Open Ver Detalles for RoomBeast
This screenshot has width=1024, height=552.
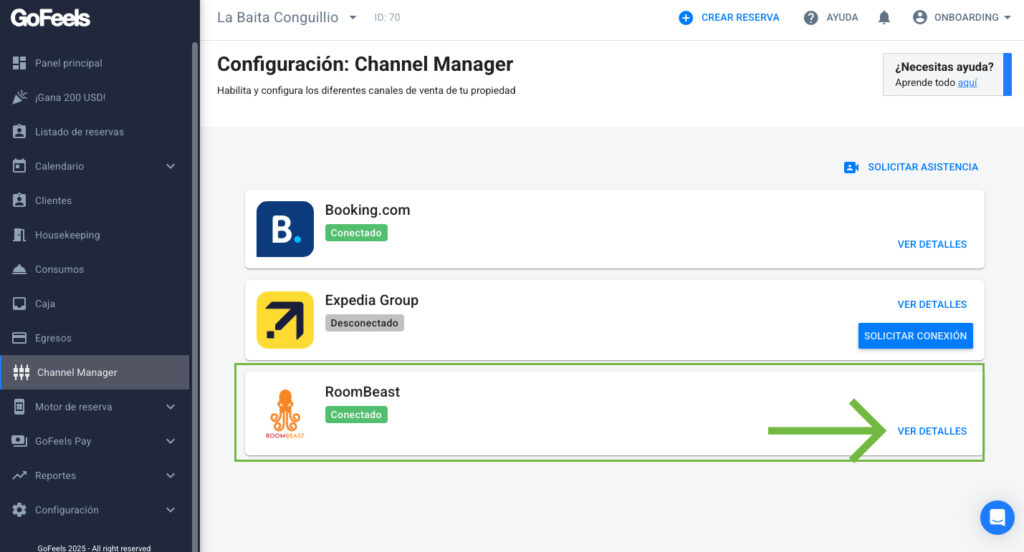pyautogui.click(x=932, y=431)
